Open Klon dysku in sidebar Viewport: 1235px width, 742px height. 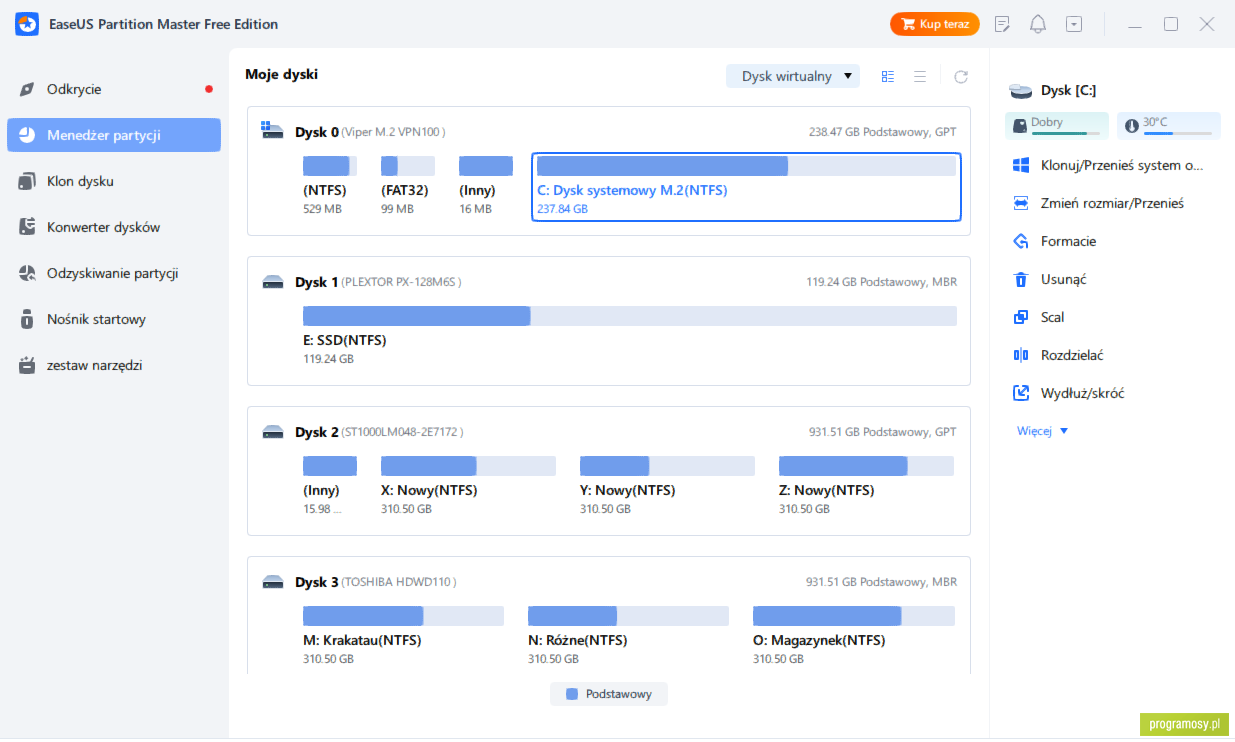click(x=114, y=181)
